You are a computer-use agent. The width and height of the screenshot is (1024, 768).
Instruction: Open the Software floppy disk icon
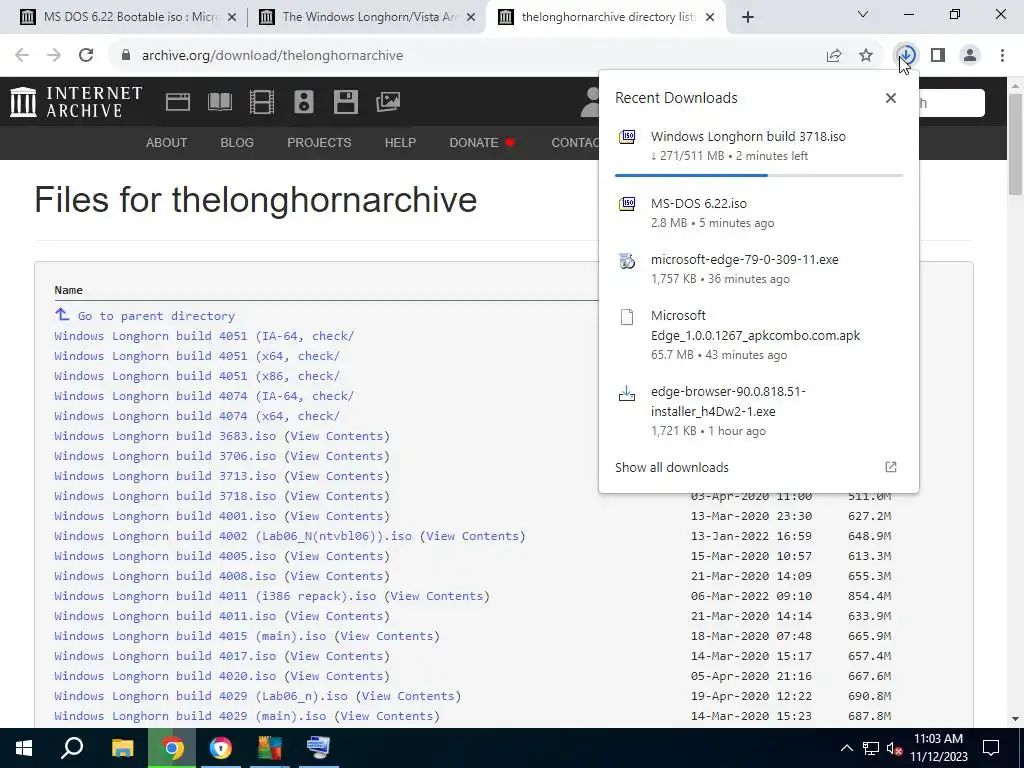point(345,102)
